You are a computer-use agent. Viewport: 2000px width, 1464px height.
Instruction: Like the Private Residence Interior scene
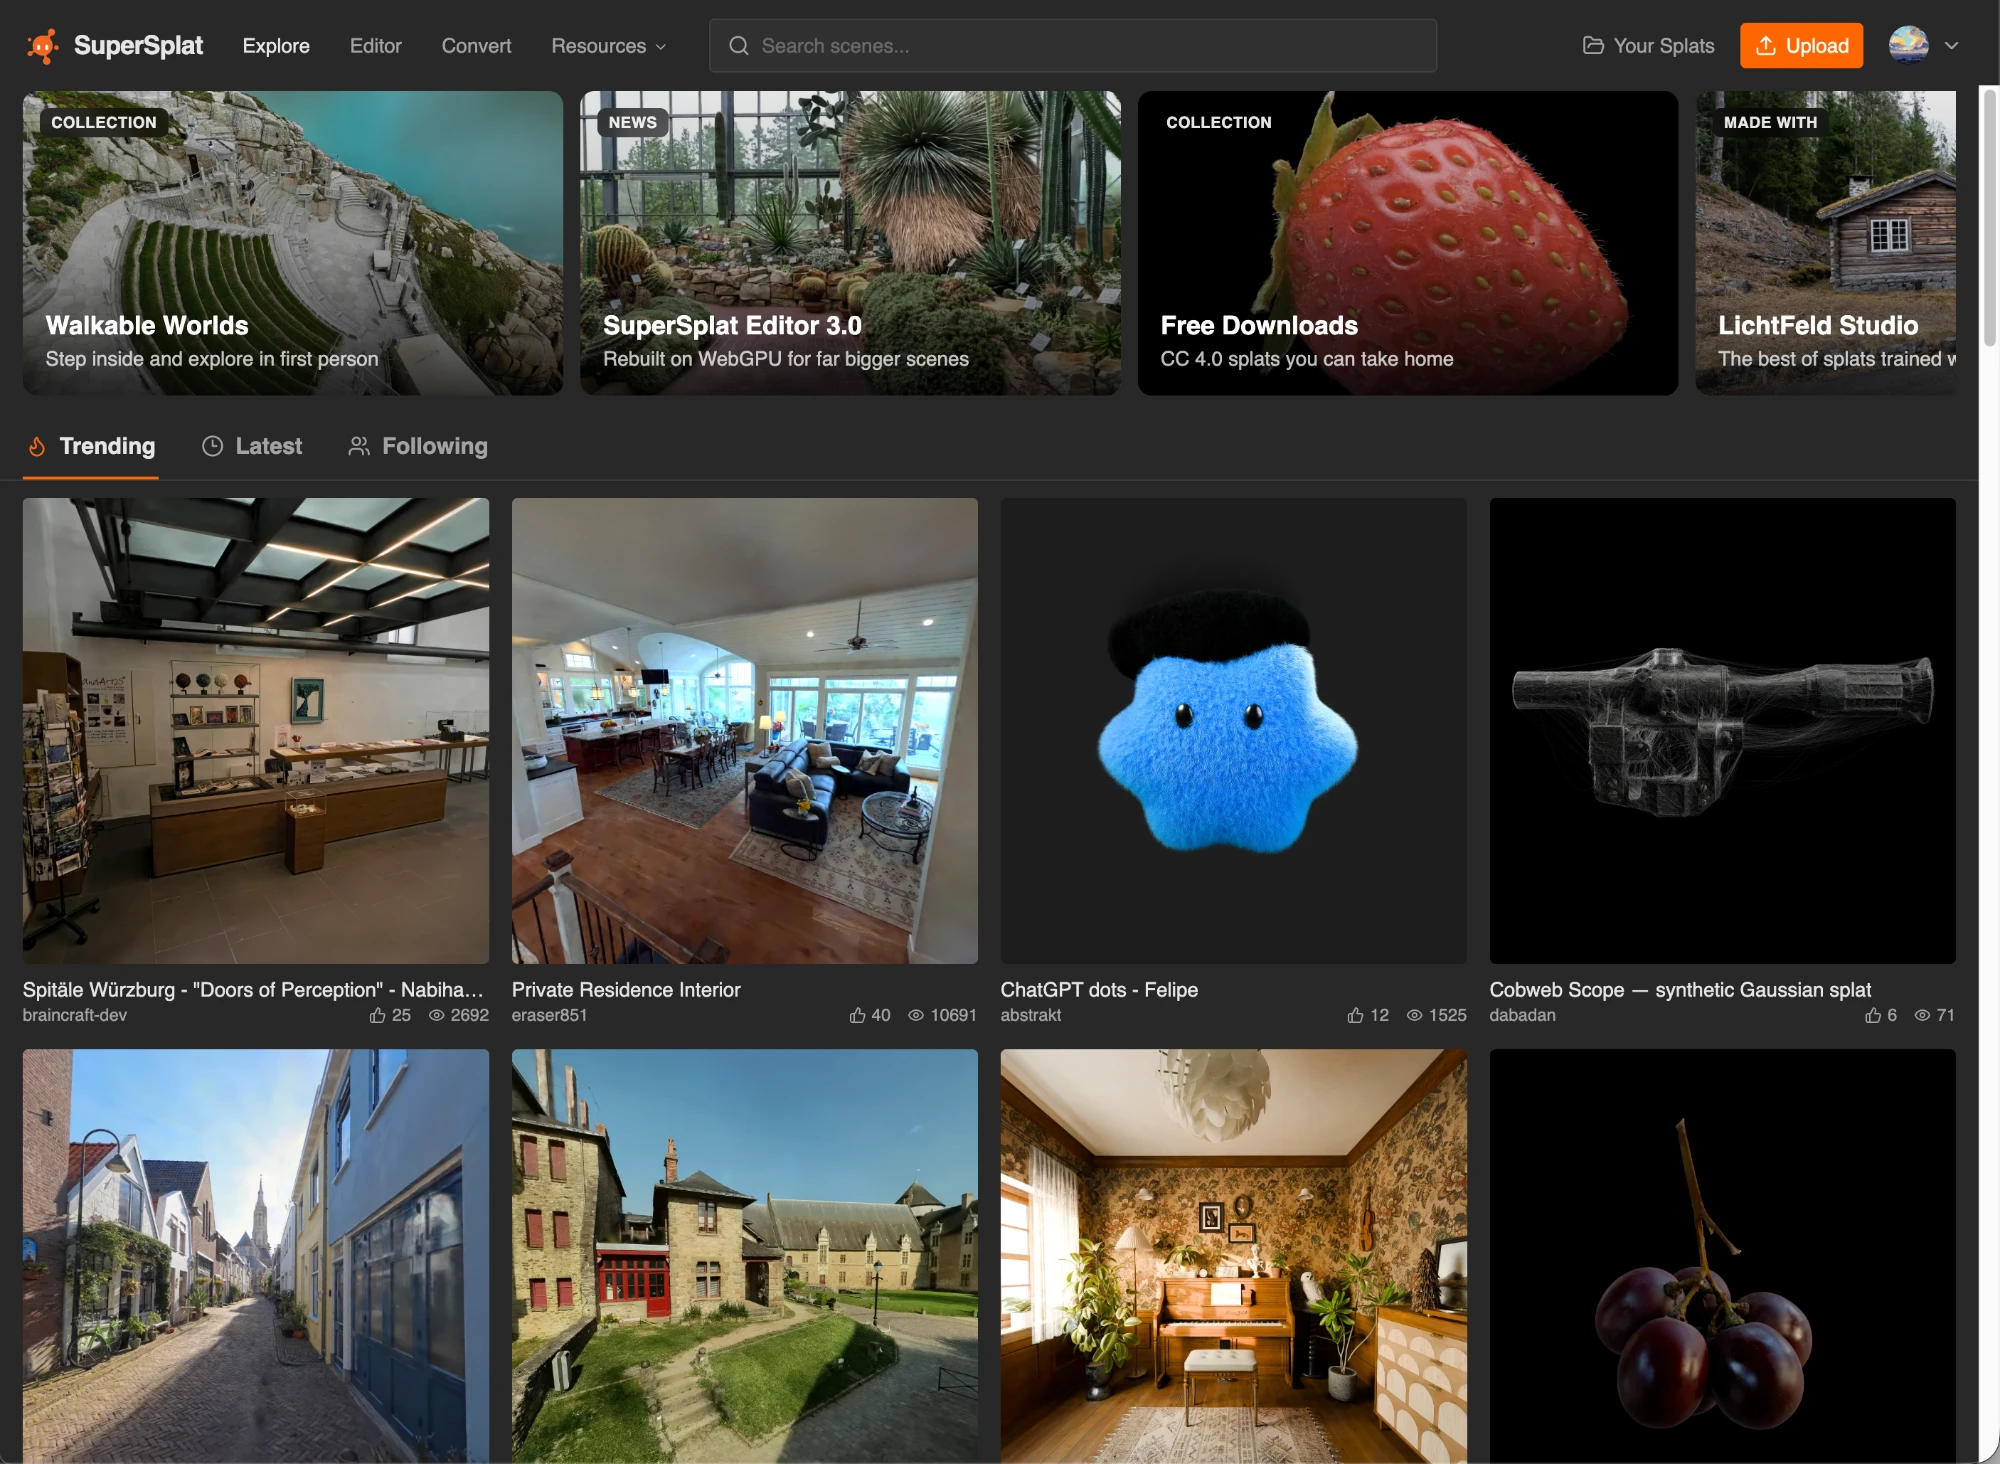click(x=857, y=1016)
